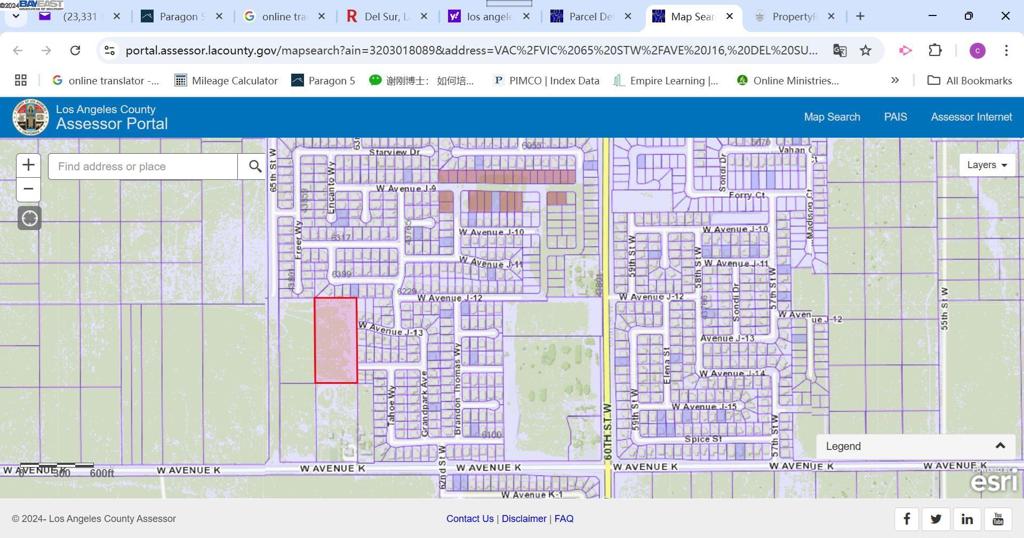Expand the Layers dropdown
The image size is (1024, 538).
tap(987, 165)
